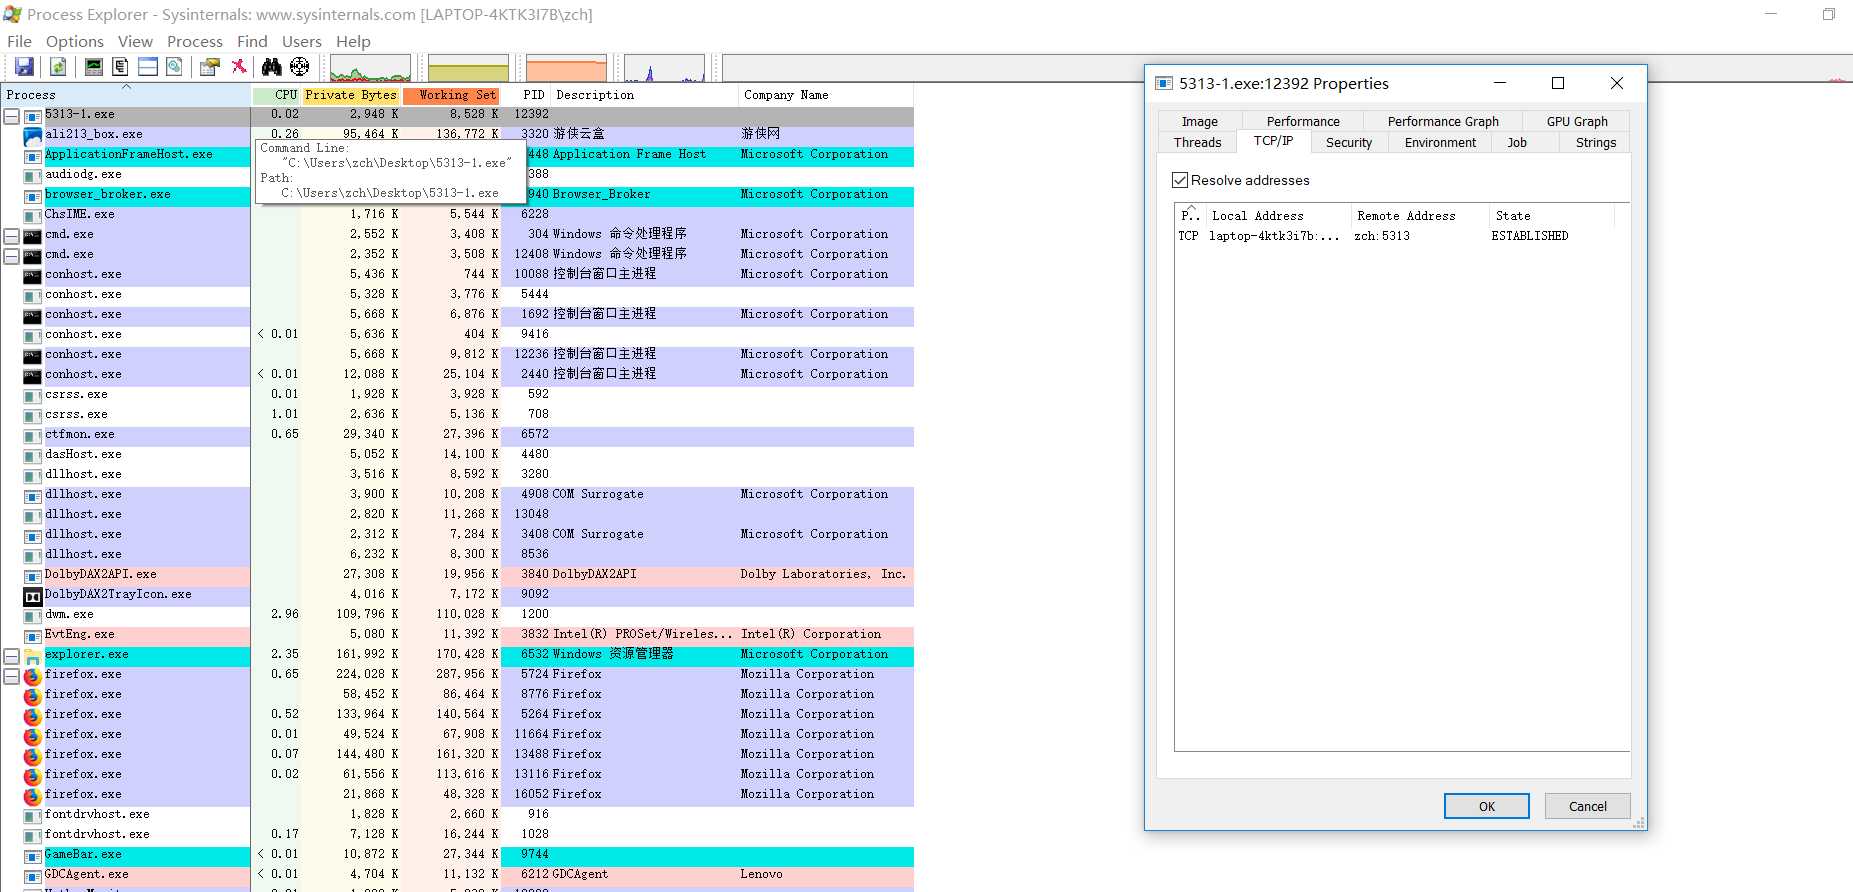
Task: Open the Properties toolbar icon
Action: [209, 67]
